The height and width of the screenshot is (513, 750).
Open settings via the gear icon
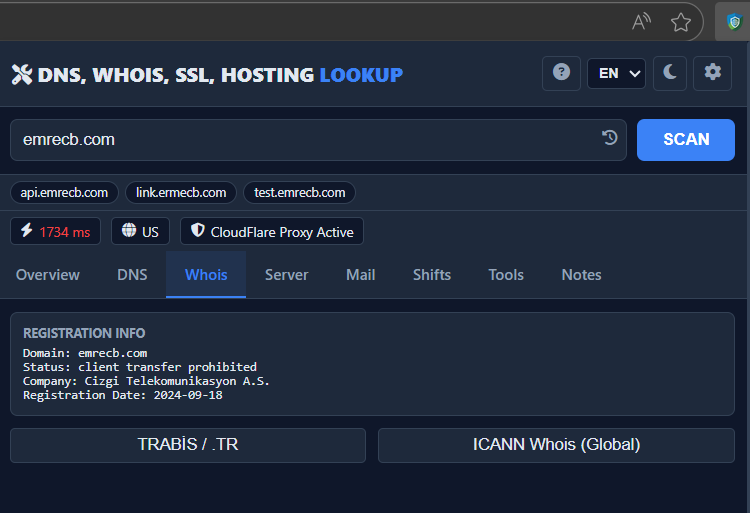(x=712, y=73)
